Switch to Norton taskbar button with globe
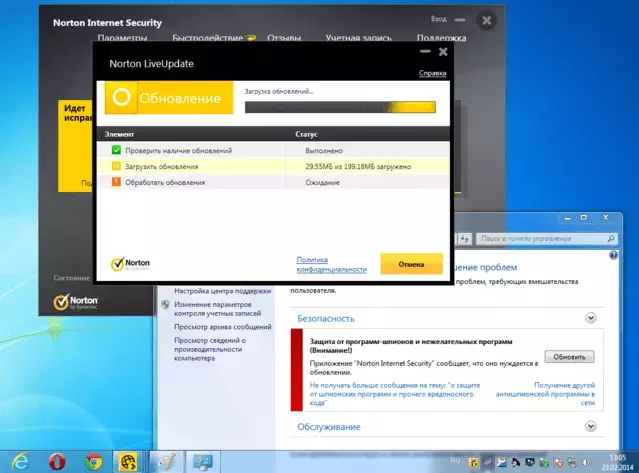The width and height of the screenshot is (639, 473). coord(128,462)
